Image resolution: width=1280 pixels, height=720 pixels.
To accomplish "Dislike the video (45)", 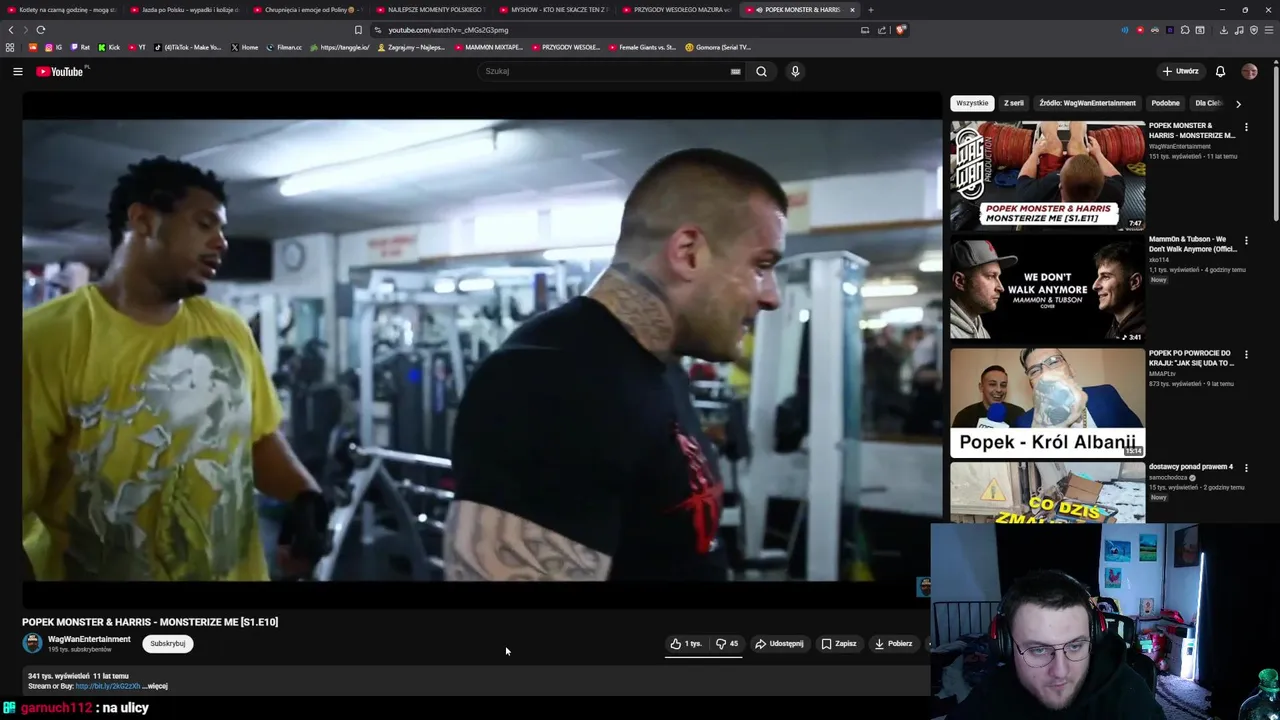I will [727, 644].
